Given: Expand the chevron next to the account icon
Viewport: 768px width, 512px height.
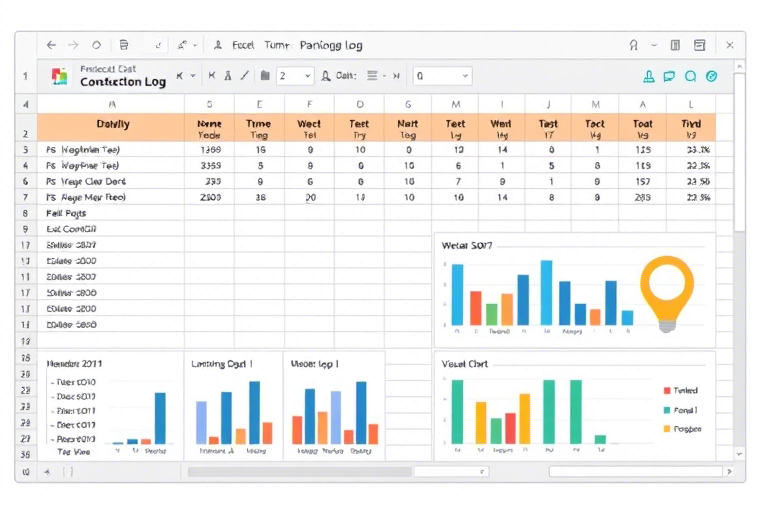Looking at the screenshot, I should [654, 45].
